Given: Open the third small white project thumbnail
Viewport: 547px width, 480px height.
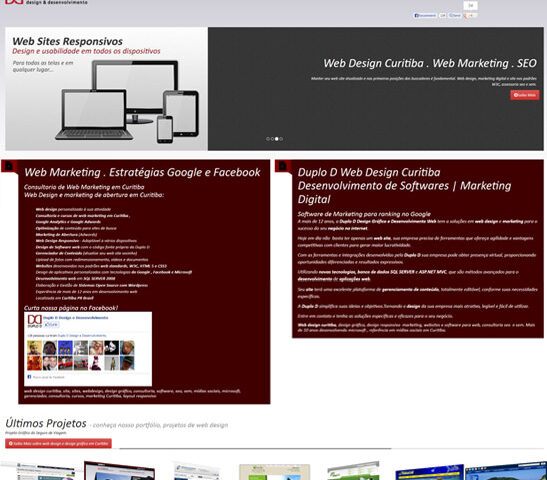Looking at the screenshot, I should point(197,471).
